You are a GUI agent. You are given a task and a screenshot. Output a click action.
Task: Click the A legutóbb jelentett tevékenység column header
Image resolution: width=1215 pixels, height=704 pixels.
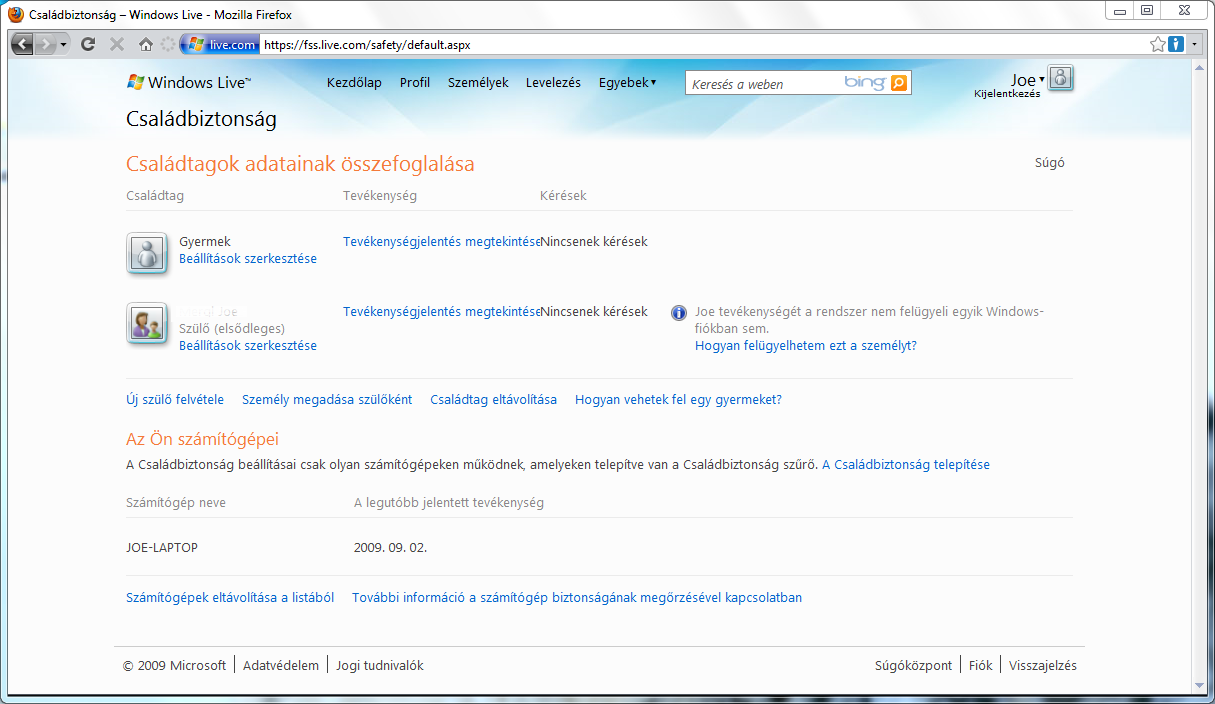click(x=449, y=503)
